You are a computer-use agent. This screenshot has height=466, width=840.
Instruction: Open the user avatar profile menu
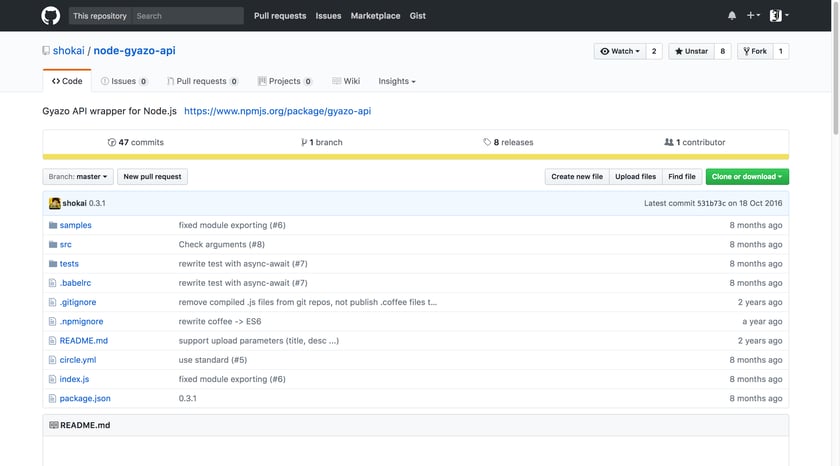779,16
